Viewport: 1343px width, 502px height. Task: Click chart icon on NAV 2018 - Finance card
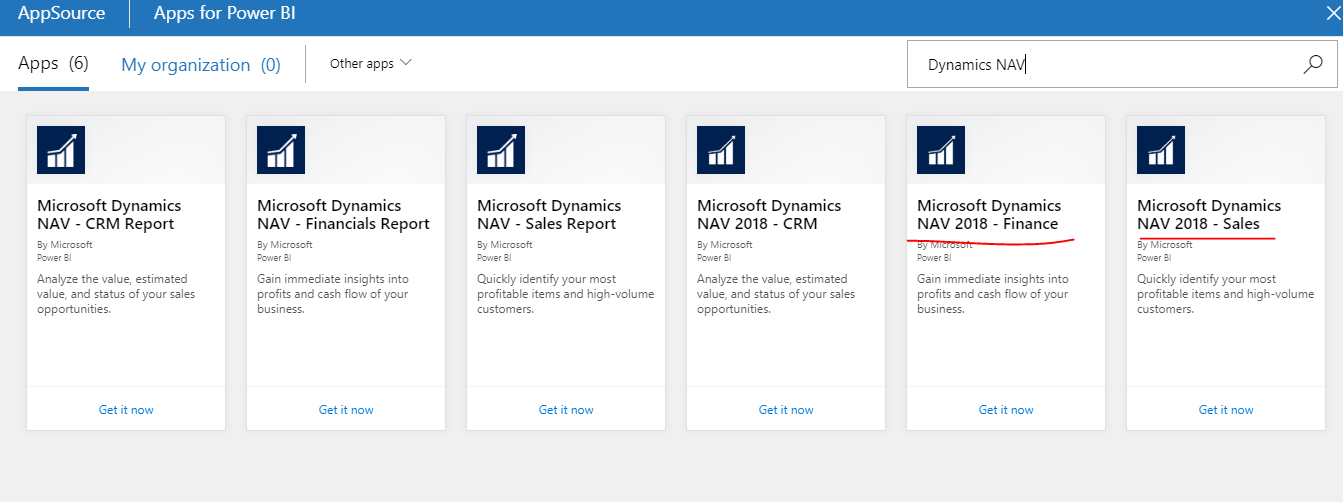pyautogui.click(x=941, y=150)
